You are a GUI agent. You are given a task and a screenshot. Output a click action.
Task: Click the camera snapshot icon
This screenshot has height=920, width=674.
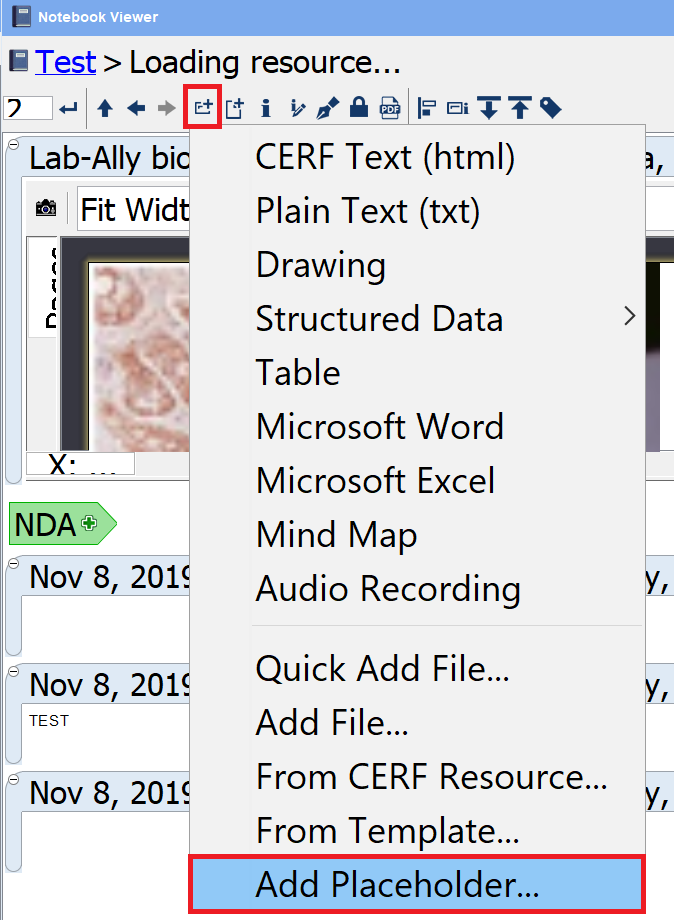[46, 209]
